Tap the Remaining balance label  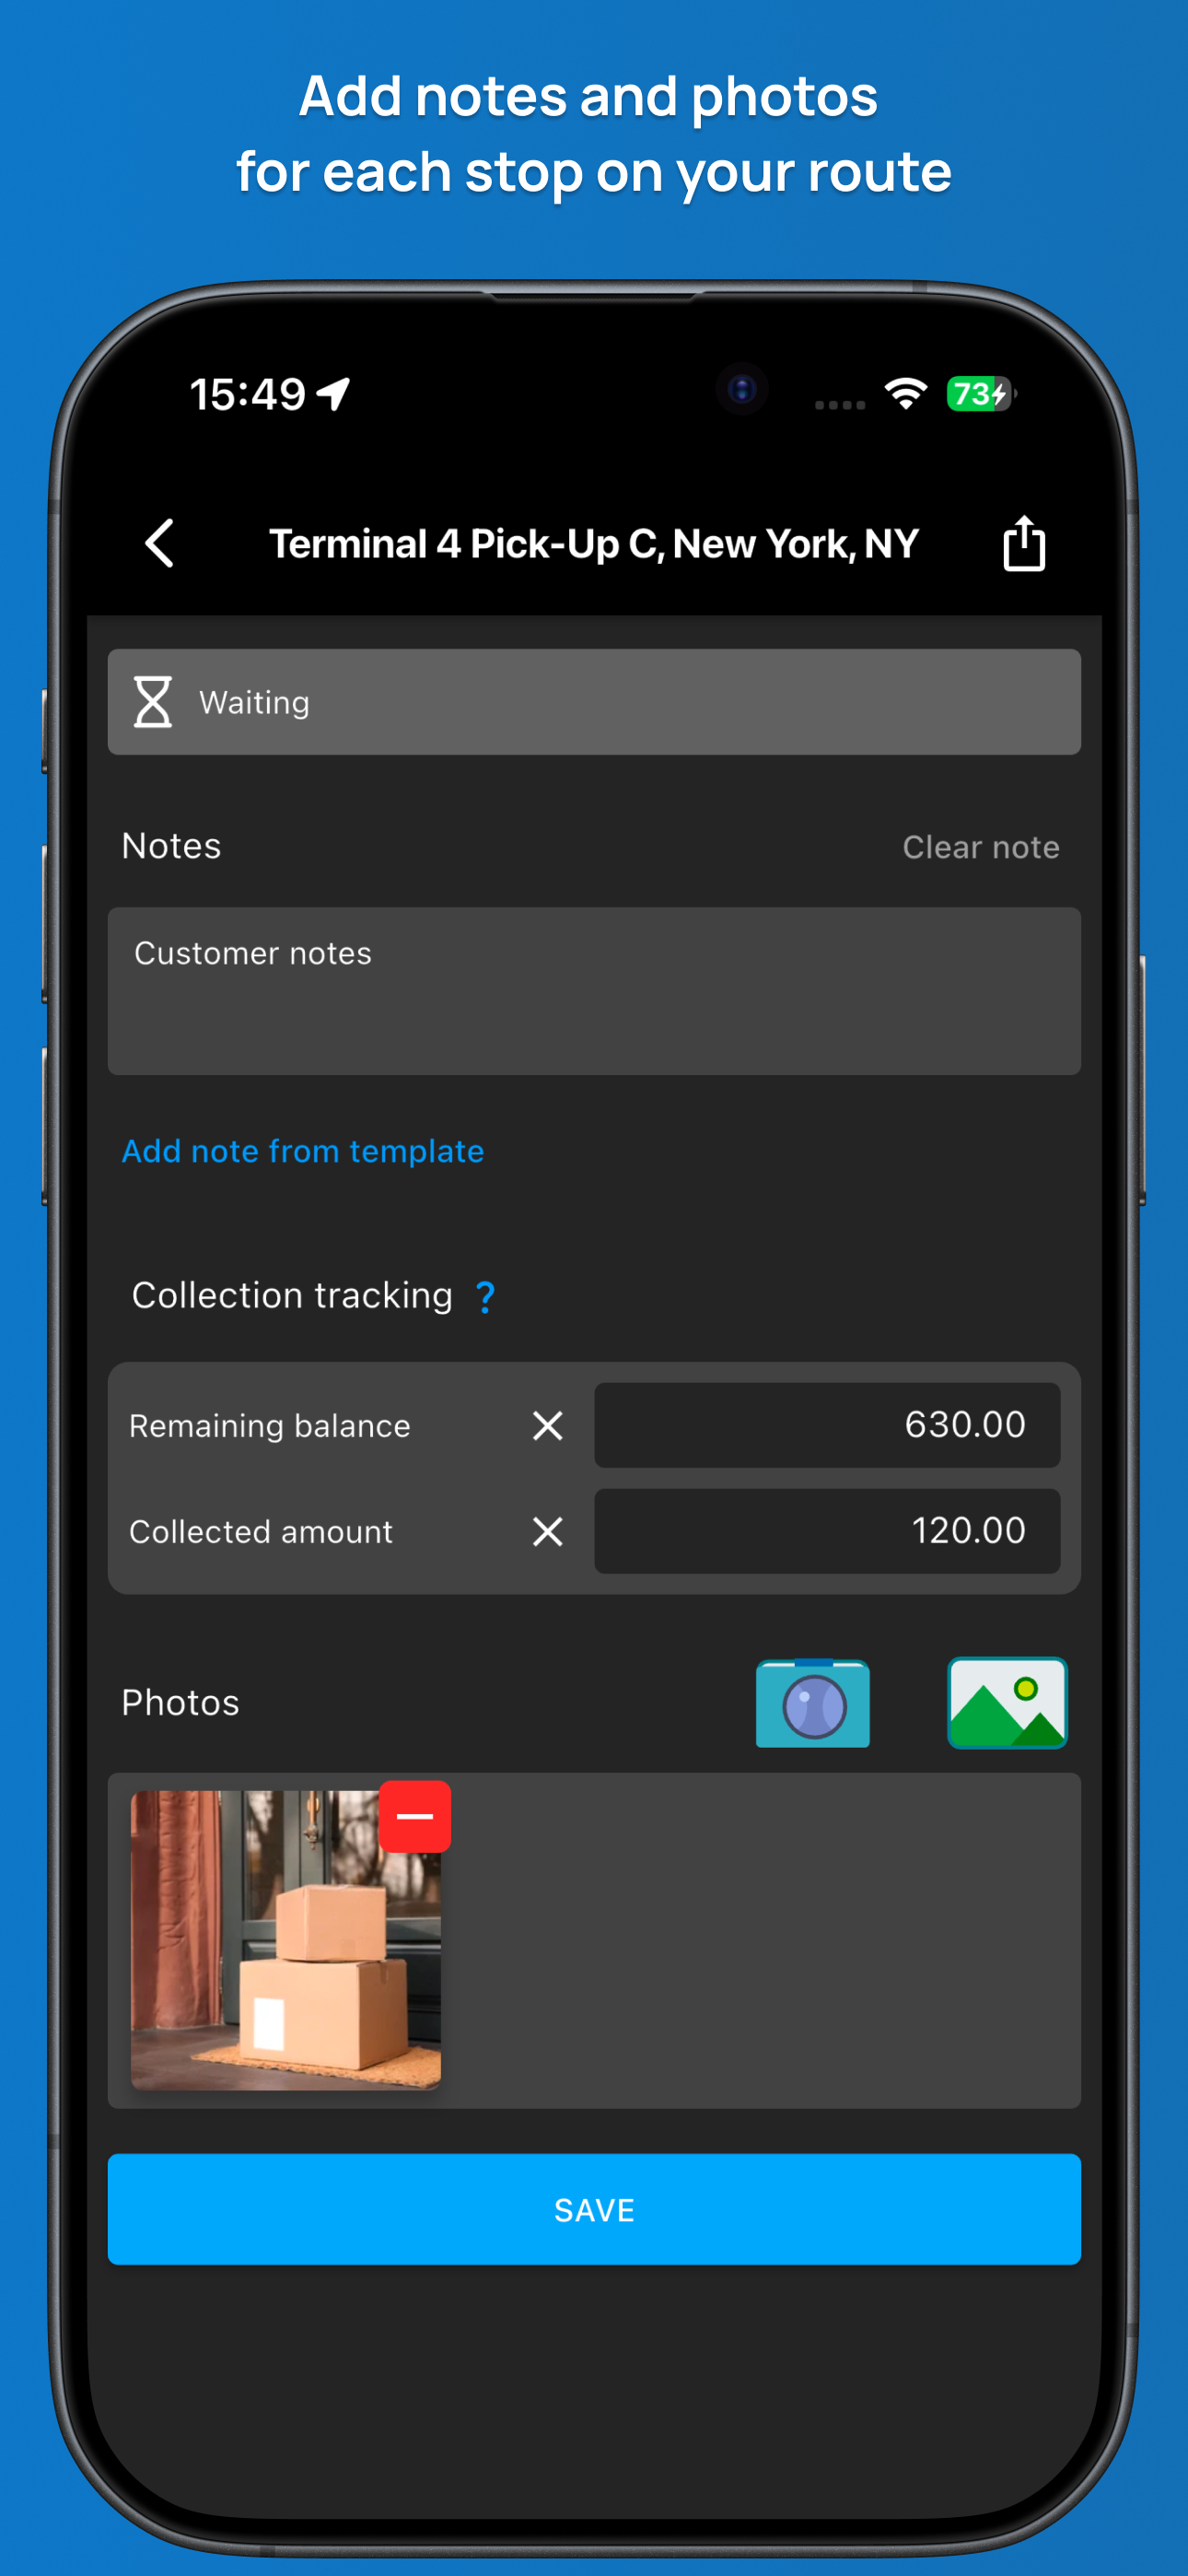[x=270, y=1426]
